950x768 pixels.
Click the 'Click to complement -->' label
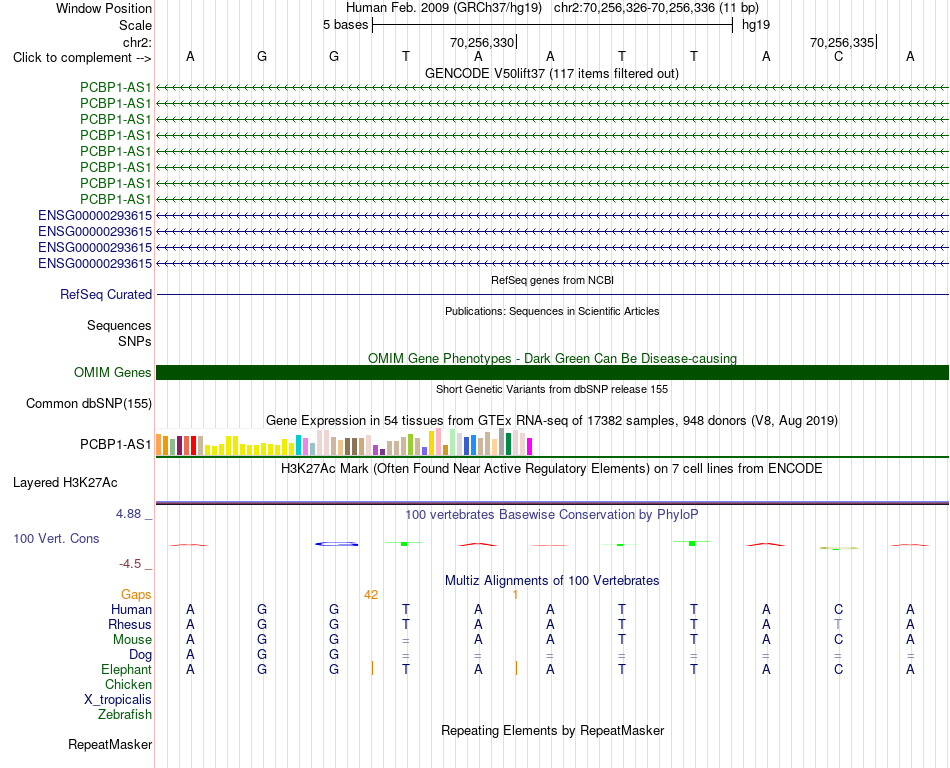[82, 58]
